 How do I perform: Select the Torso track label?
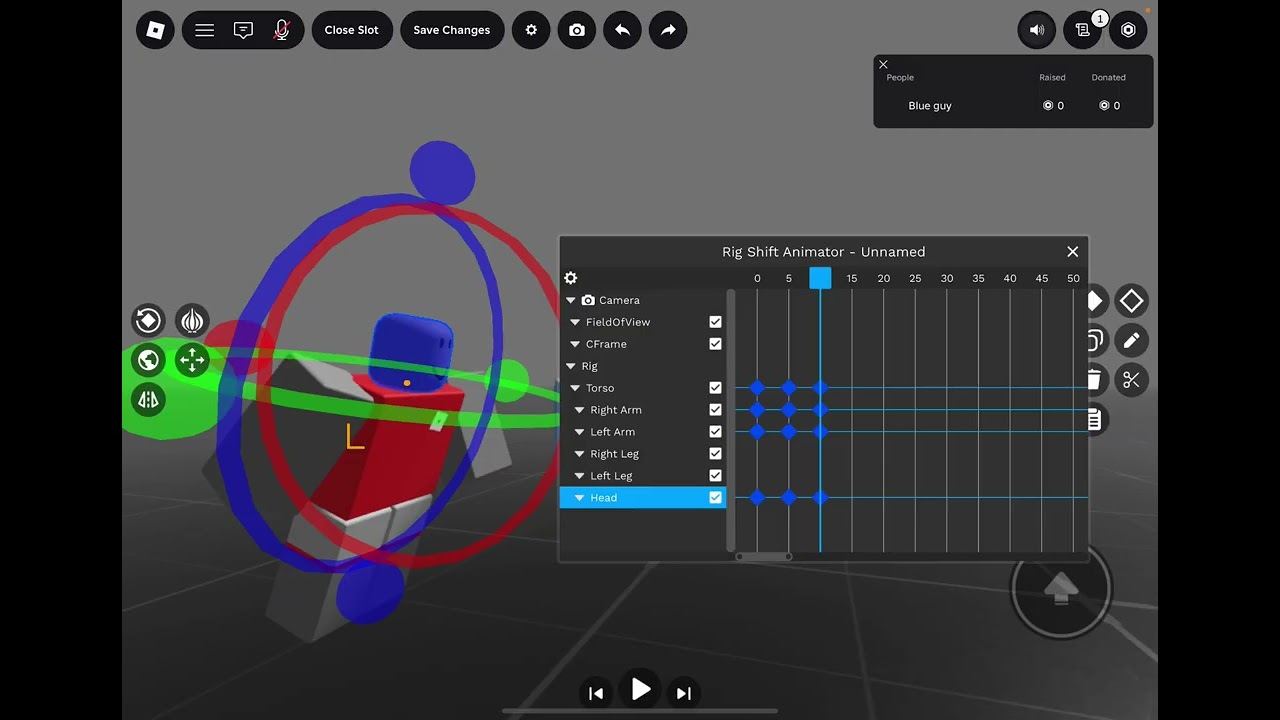click(600, 388)
